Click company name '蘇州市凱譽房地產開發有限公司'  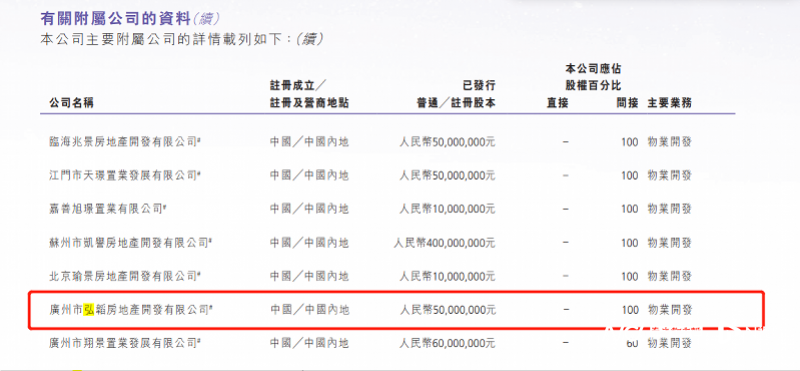click(x=129, y=242)
